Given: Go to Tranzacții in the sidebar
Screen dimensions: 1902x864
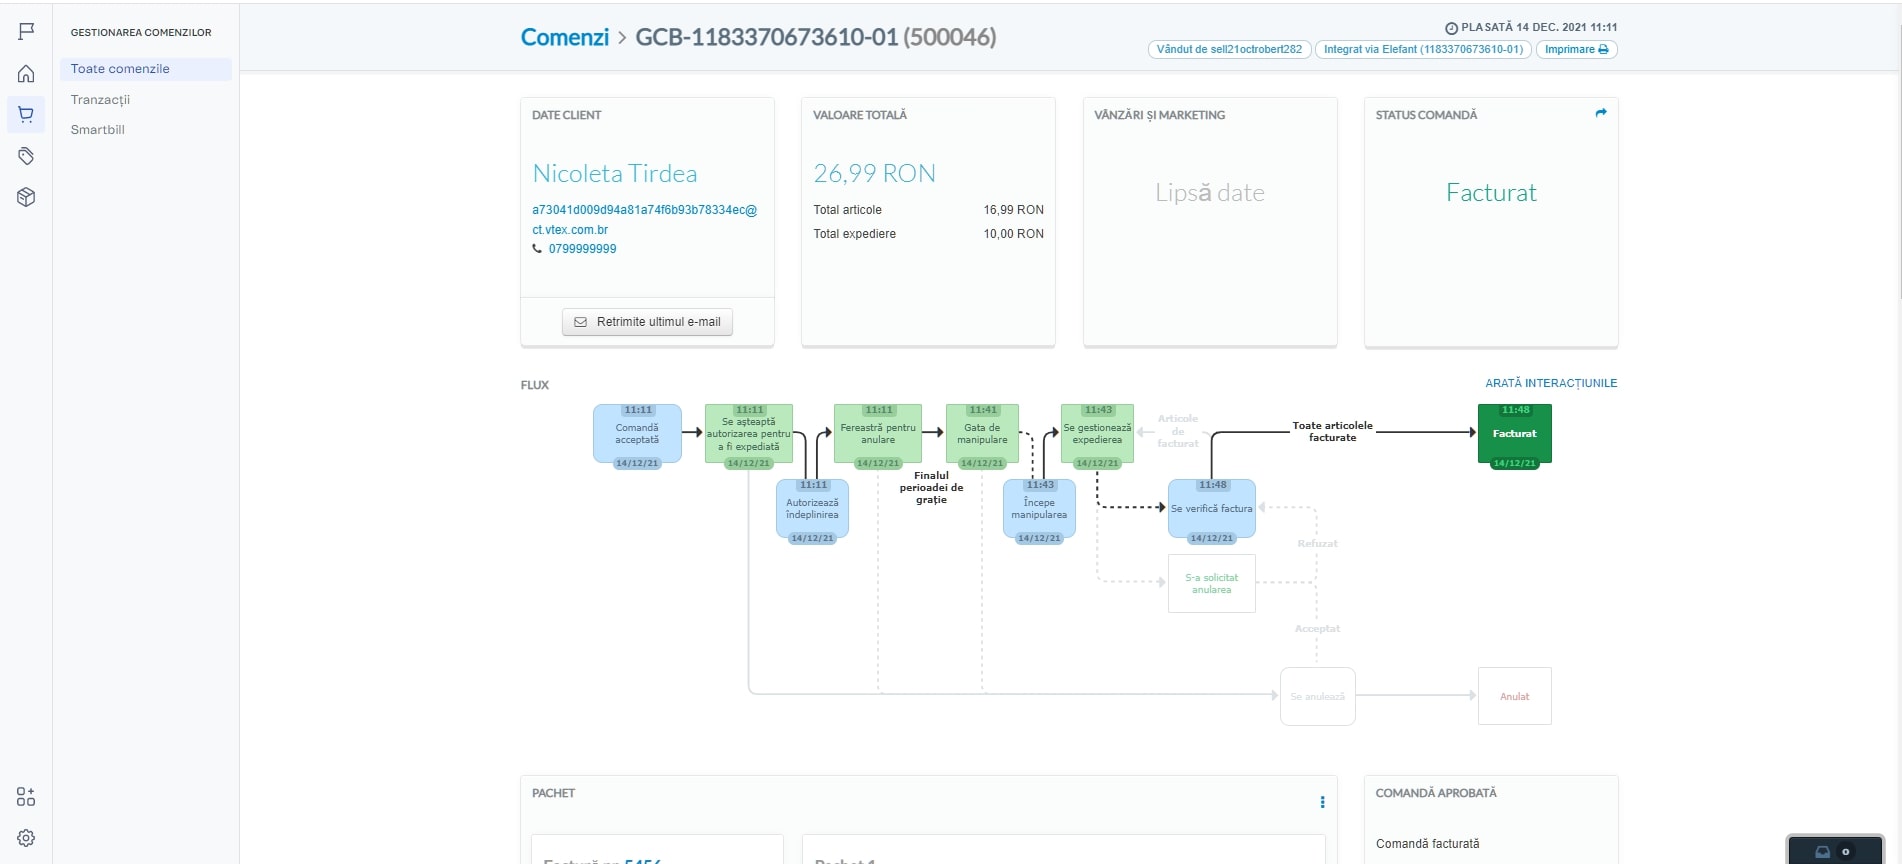Looking at the screenshot, I should coord(100,100).
